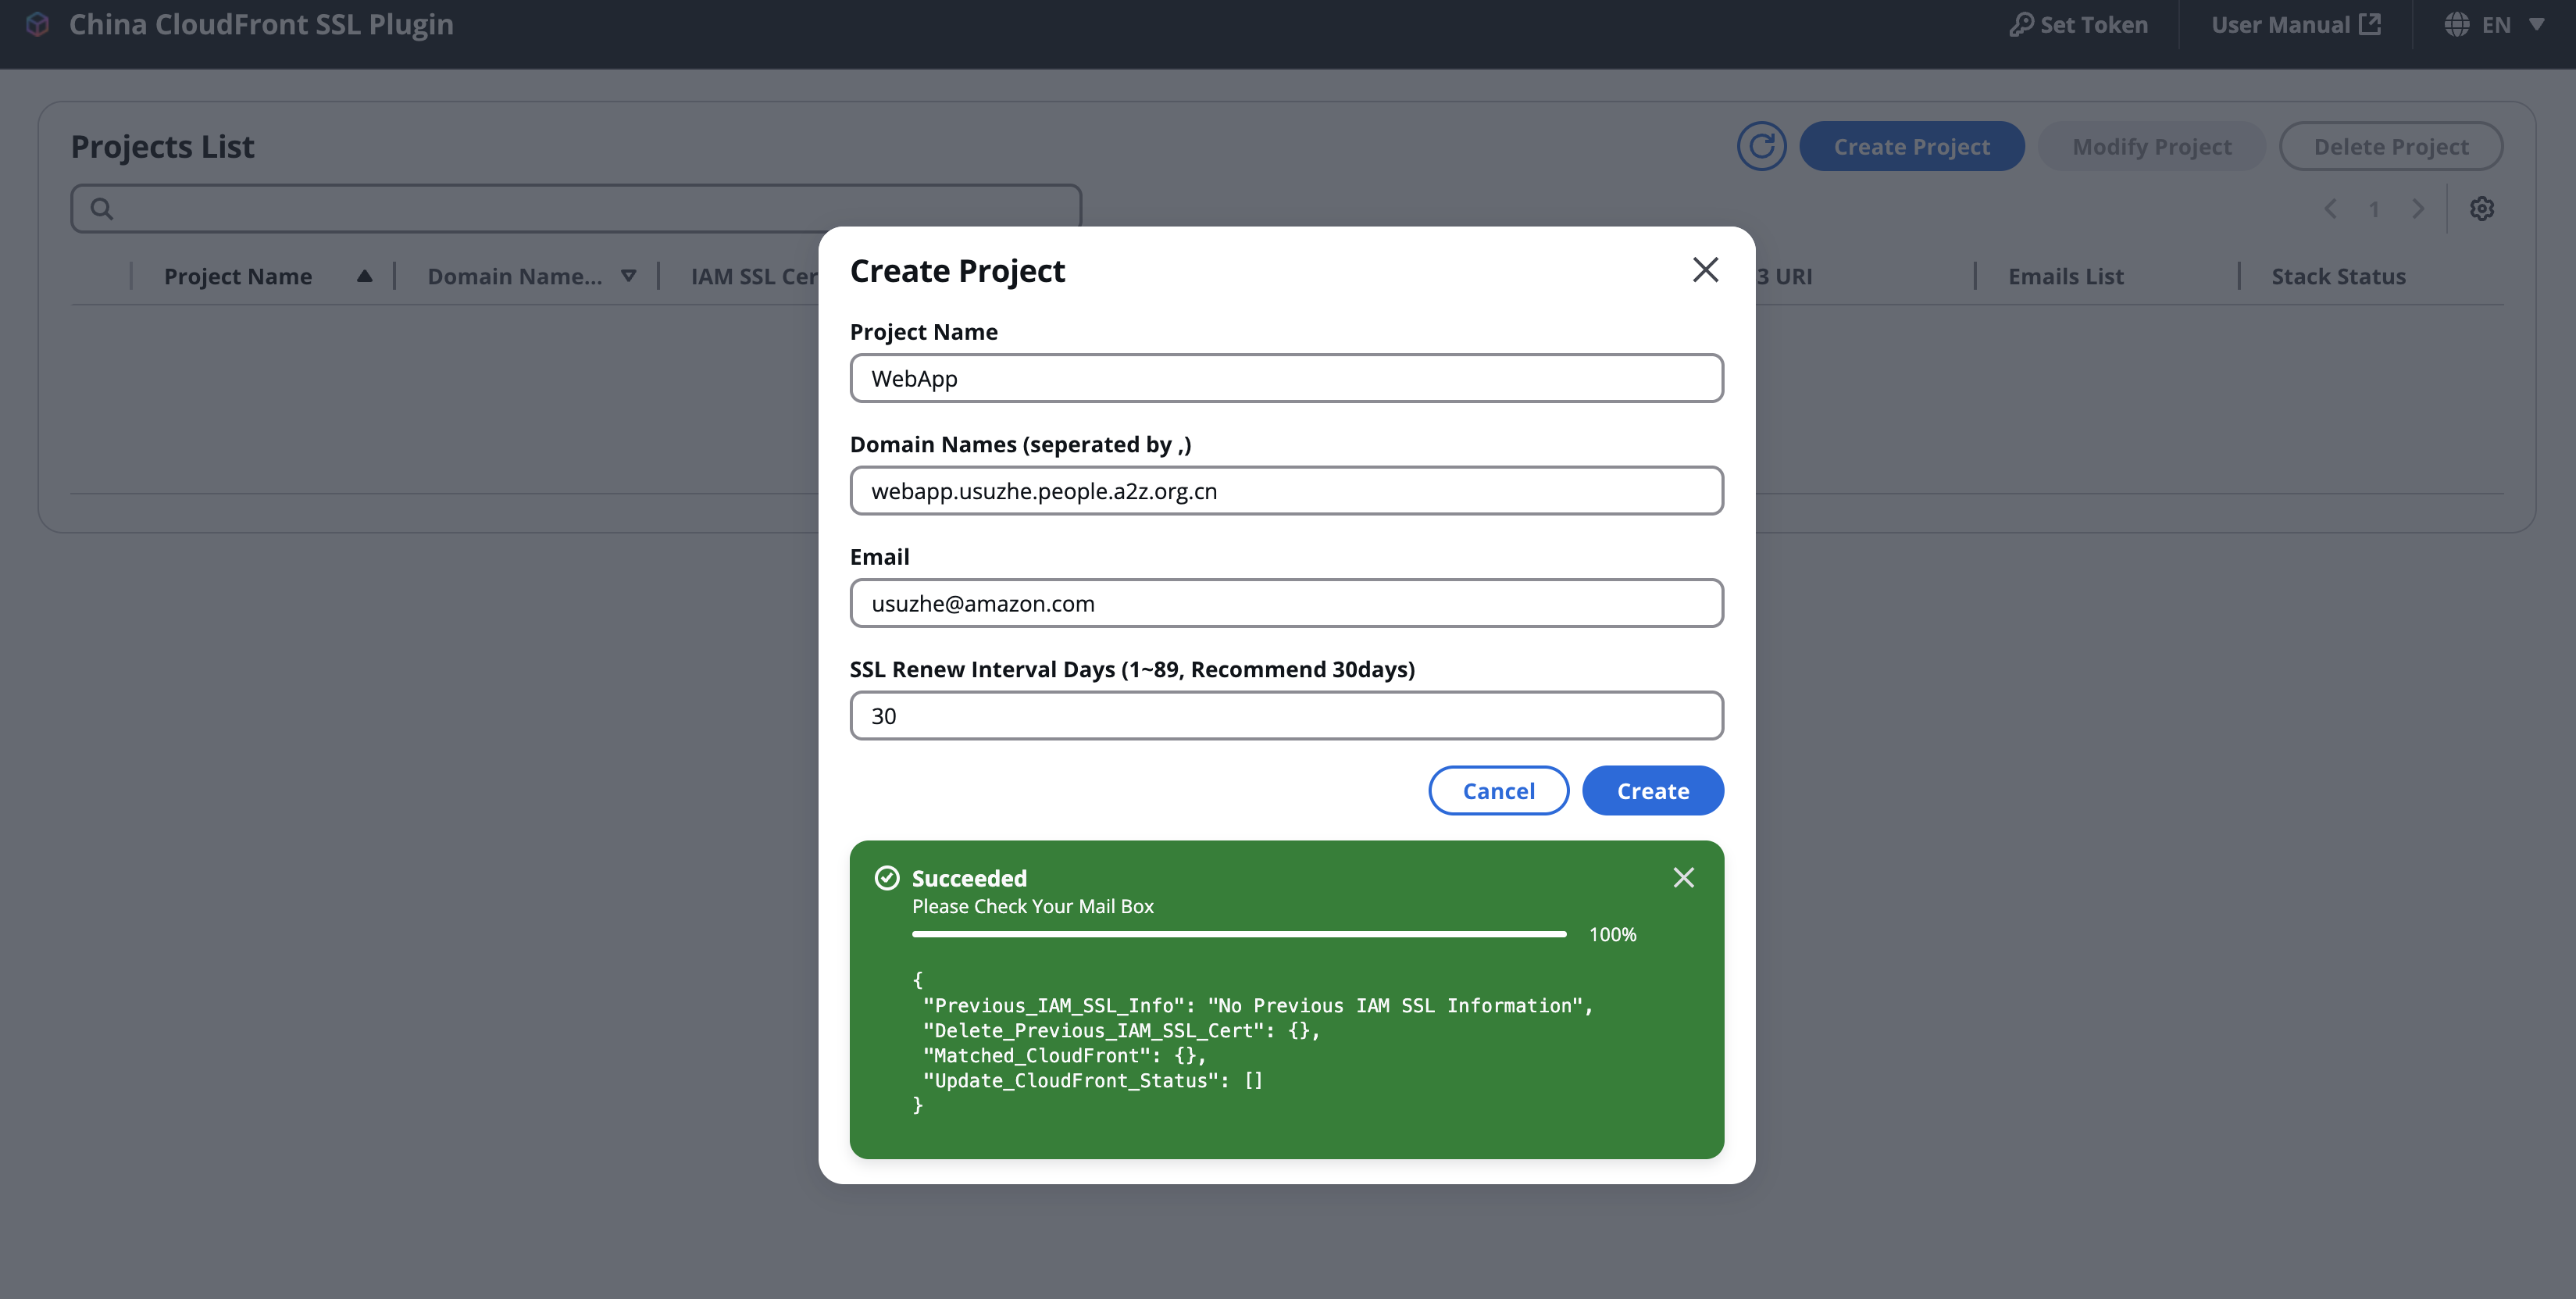Select page number 1
Viewport: 2576px width, 1299px height.
[2373, 209]
